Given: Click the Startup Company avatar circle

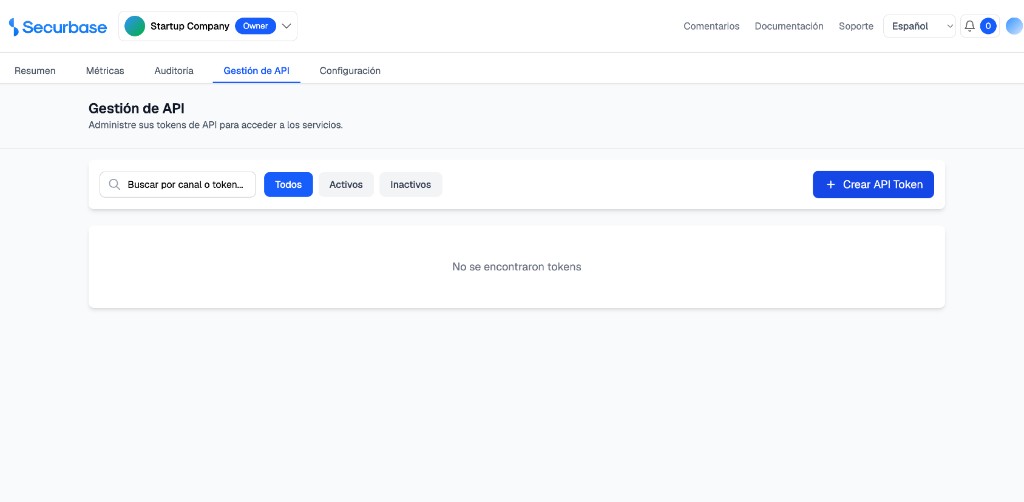Looking at the screenshot, I should pos(135,26).
